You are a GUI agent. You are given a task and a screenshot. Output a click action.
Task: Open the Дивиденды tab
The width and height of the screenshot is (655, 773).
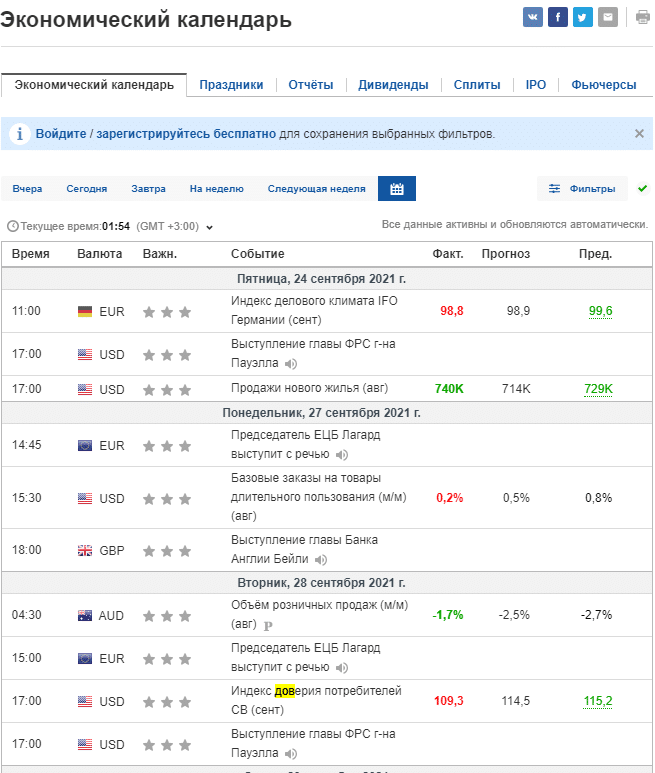(393, 85)
